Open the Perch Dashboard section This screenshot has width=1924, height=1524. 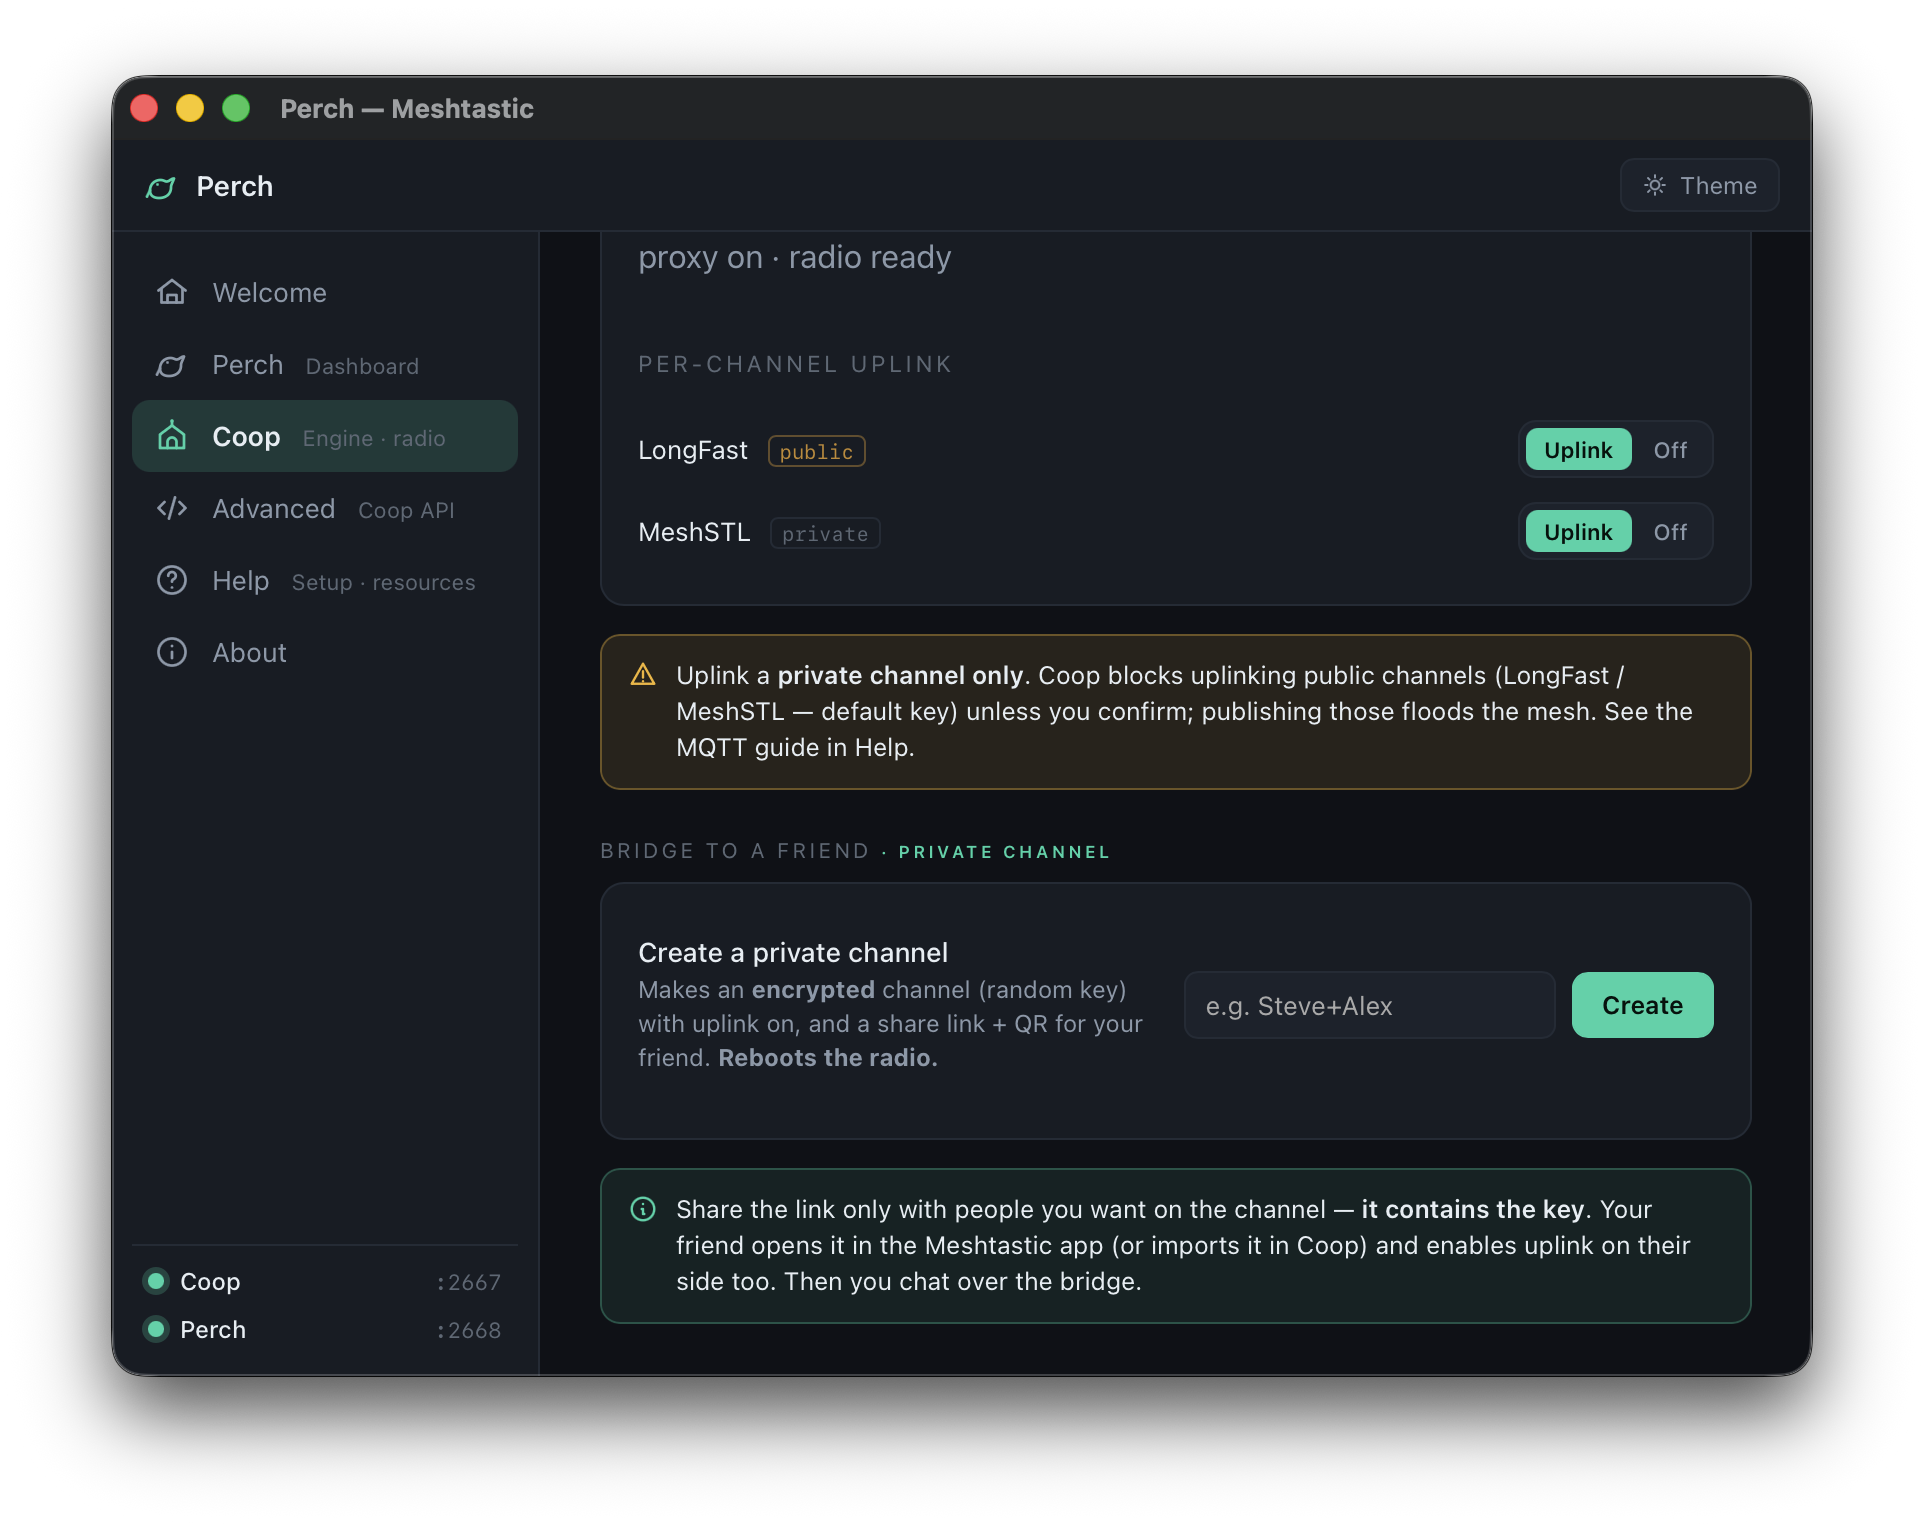coord(324,365)
